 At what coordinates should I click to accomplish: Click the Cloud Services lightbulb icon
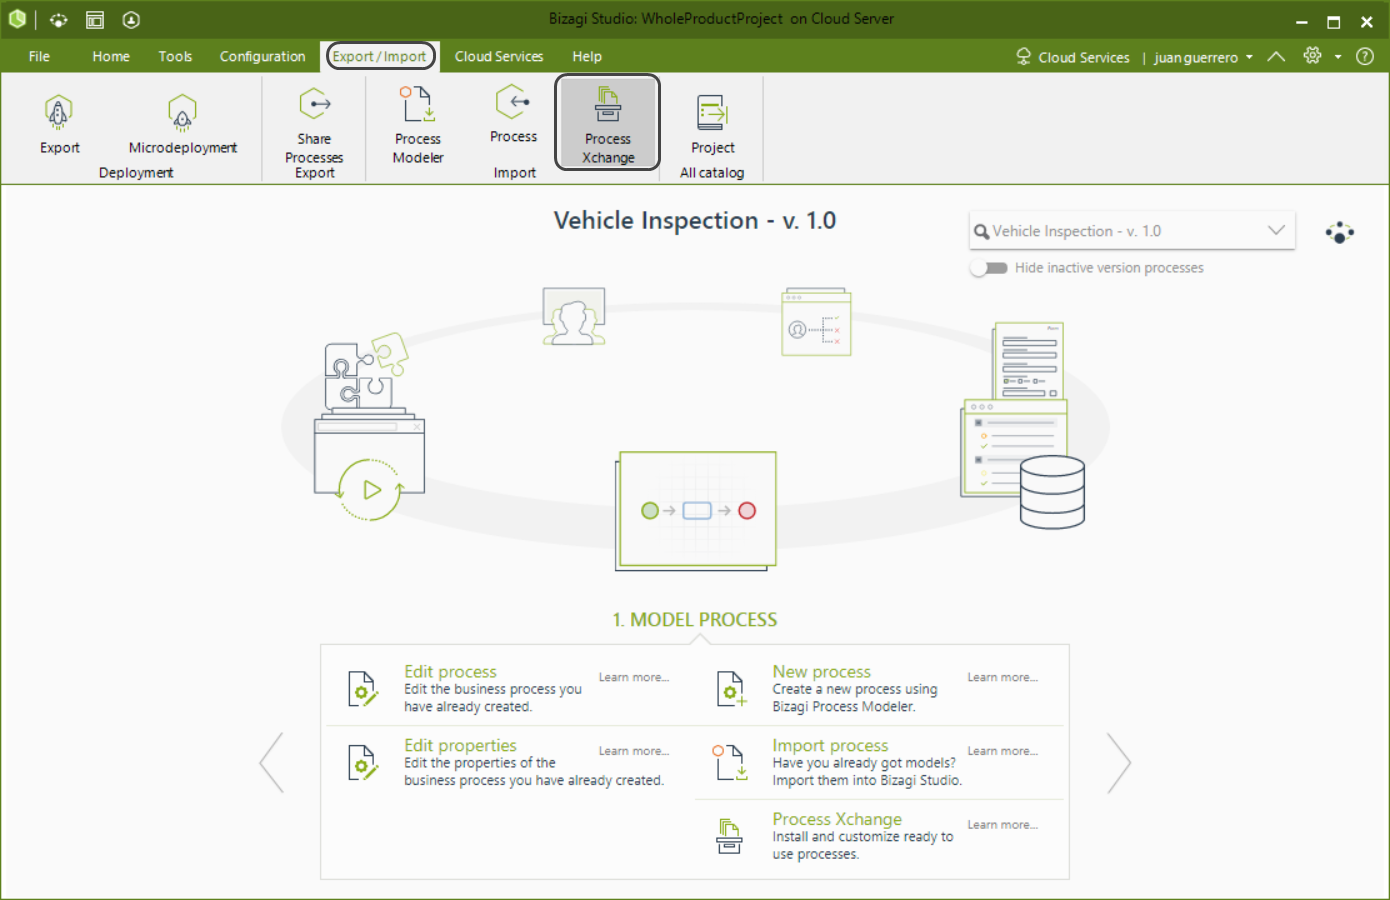[1023, 56]
